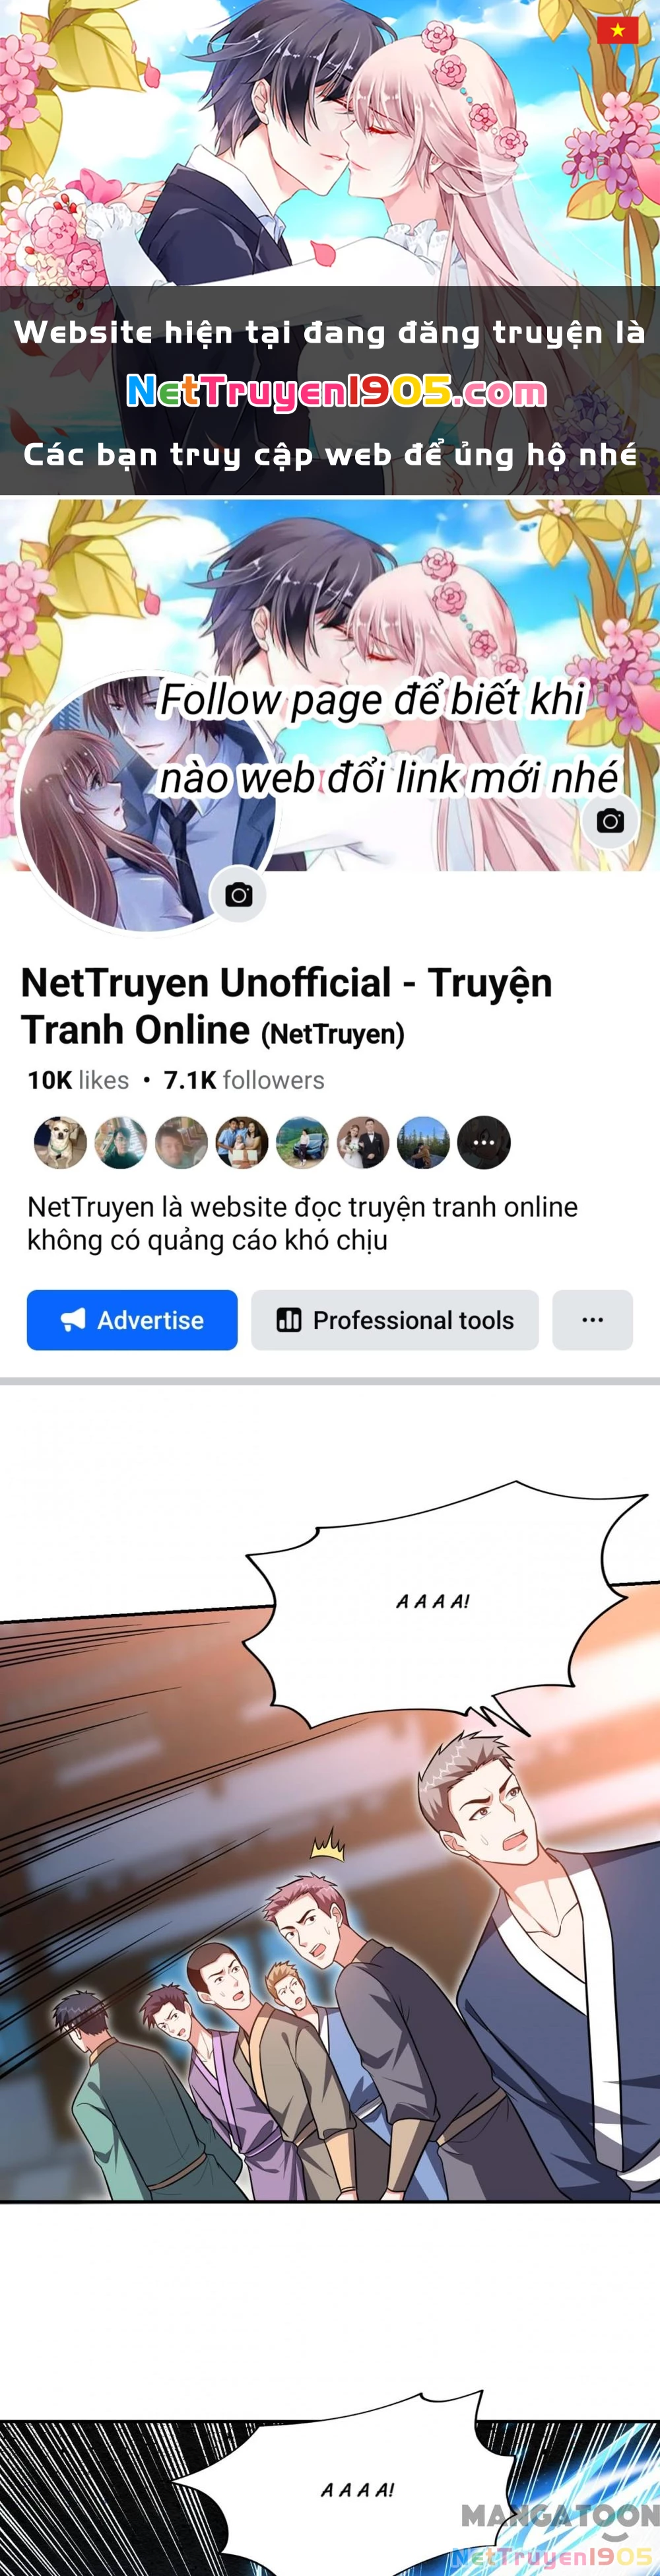Click the cover photo camera icon
The width and height of the screenshot is (660, 2576).
click(610, 821)
